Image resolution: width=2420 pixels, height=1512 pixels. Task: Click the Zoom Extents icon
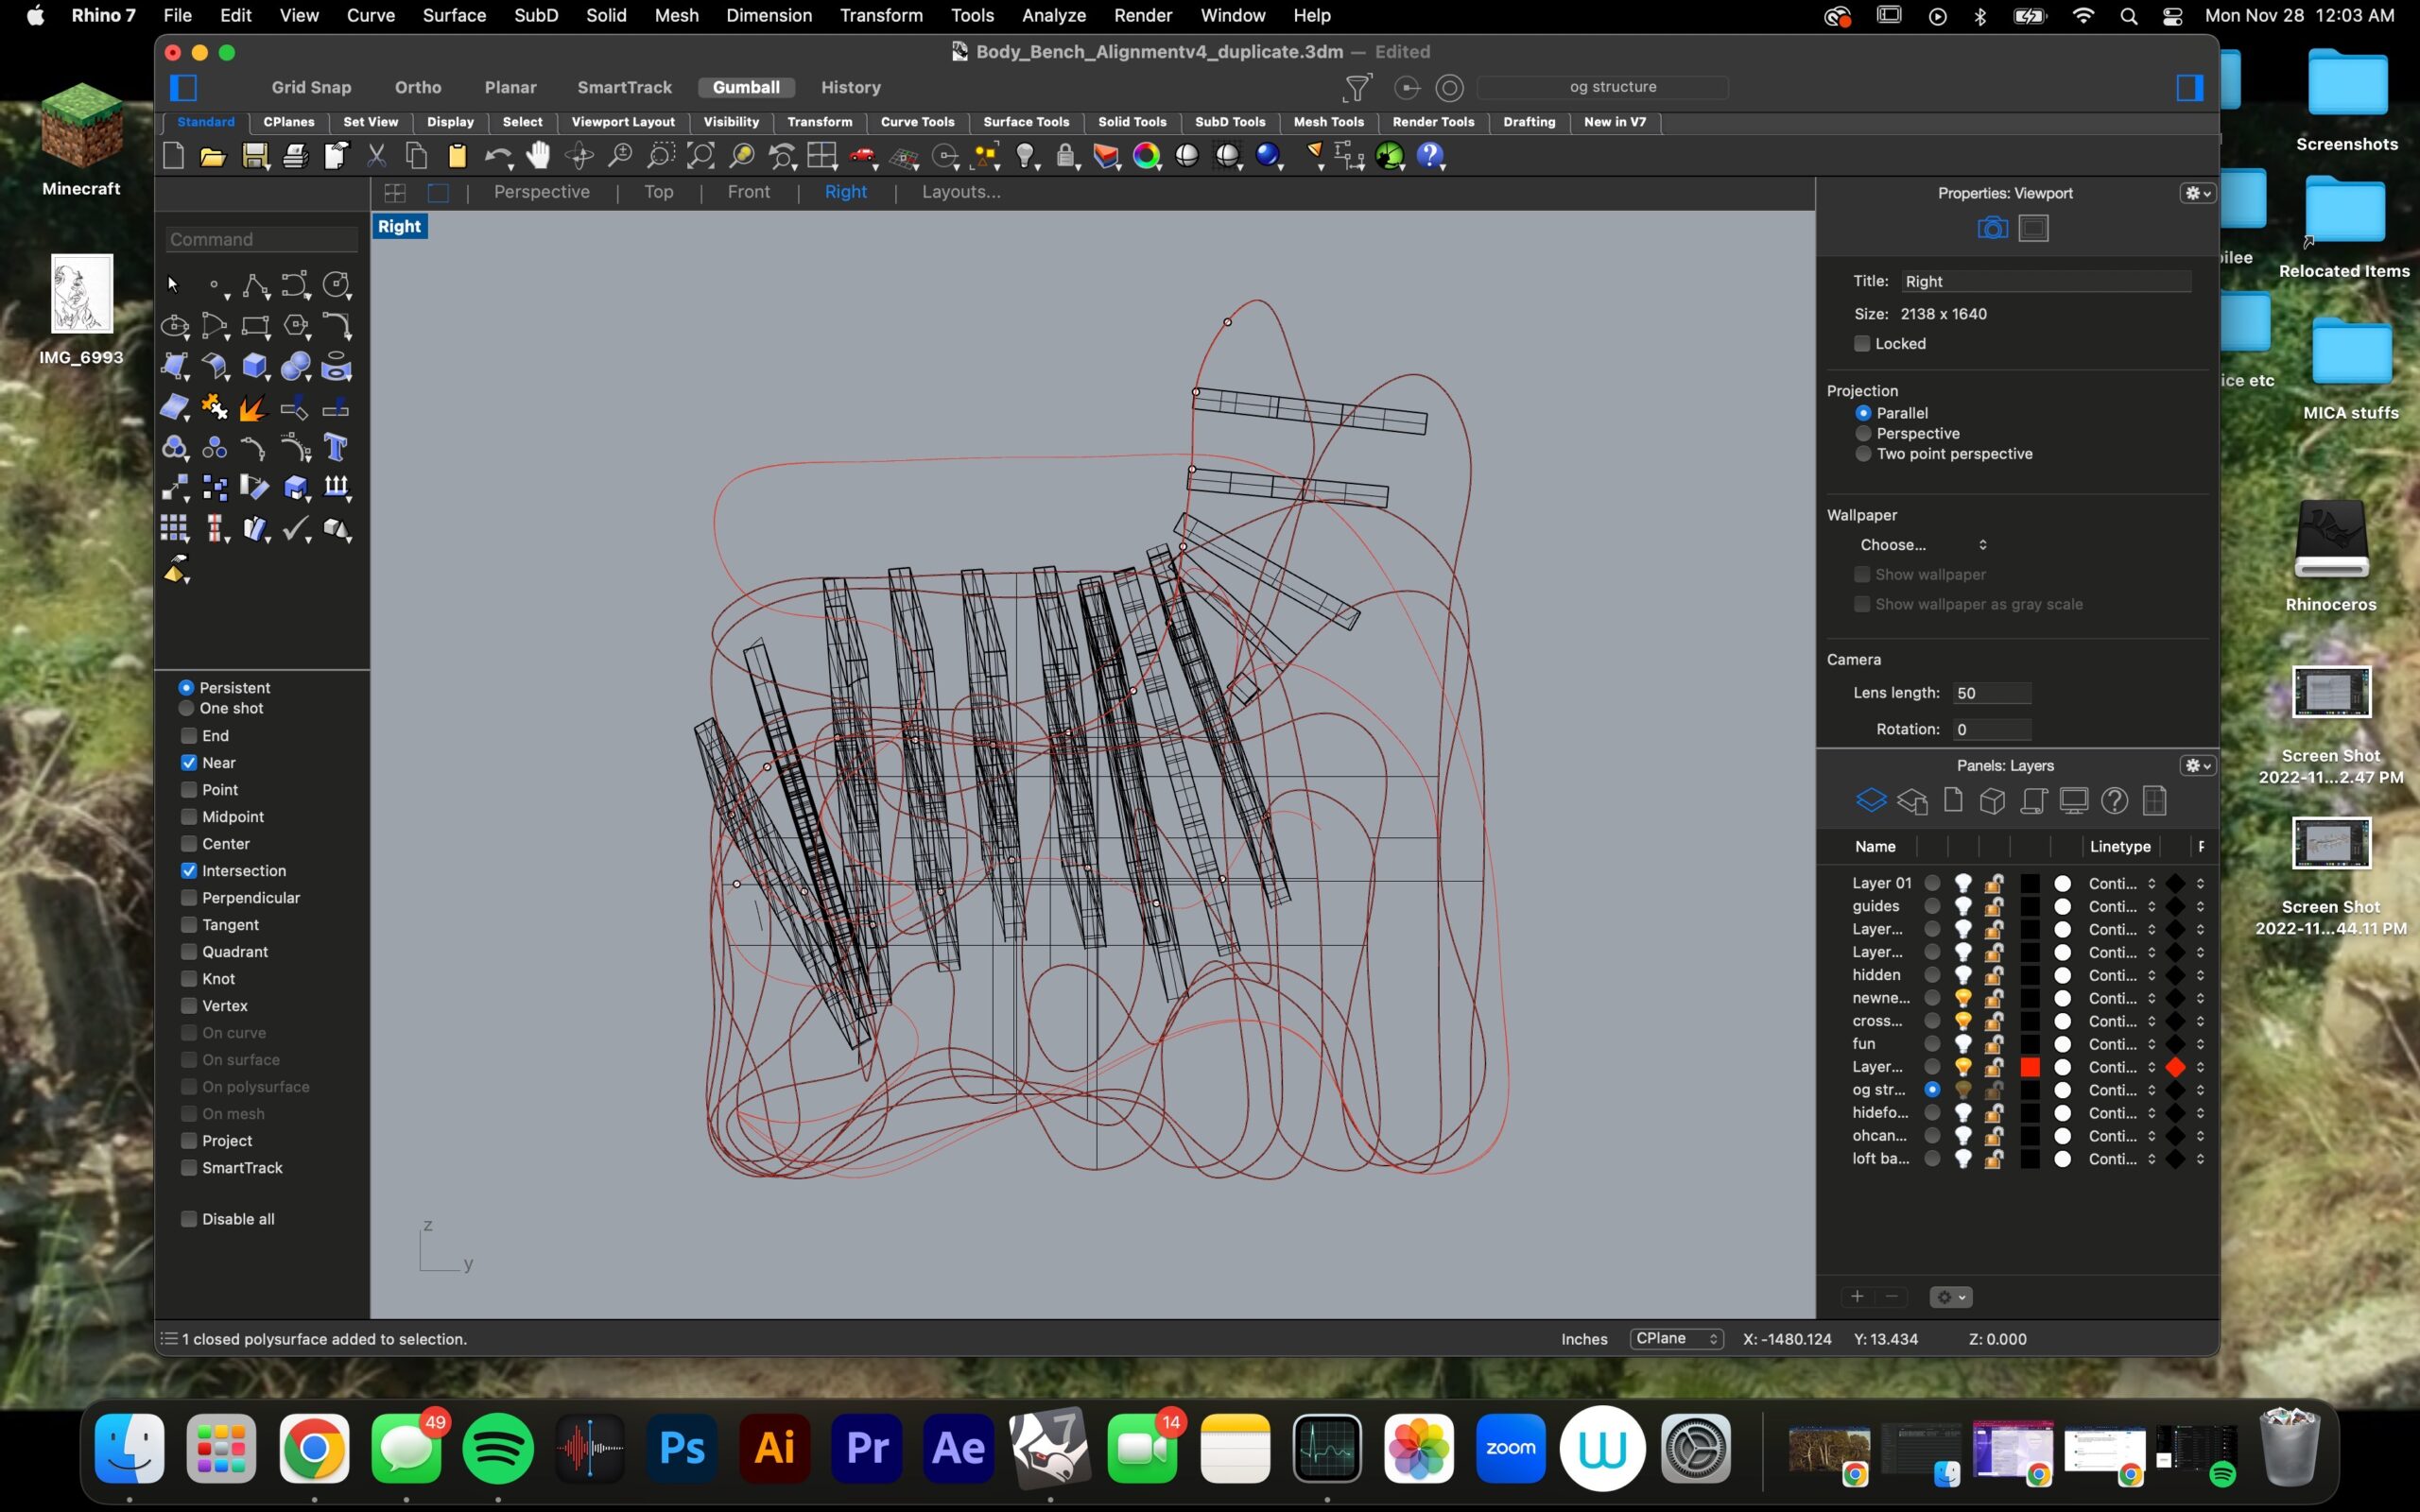pyautogui.click(x=700, y=156)
